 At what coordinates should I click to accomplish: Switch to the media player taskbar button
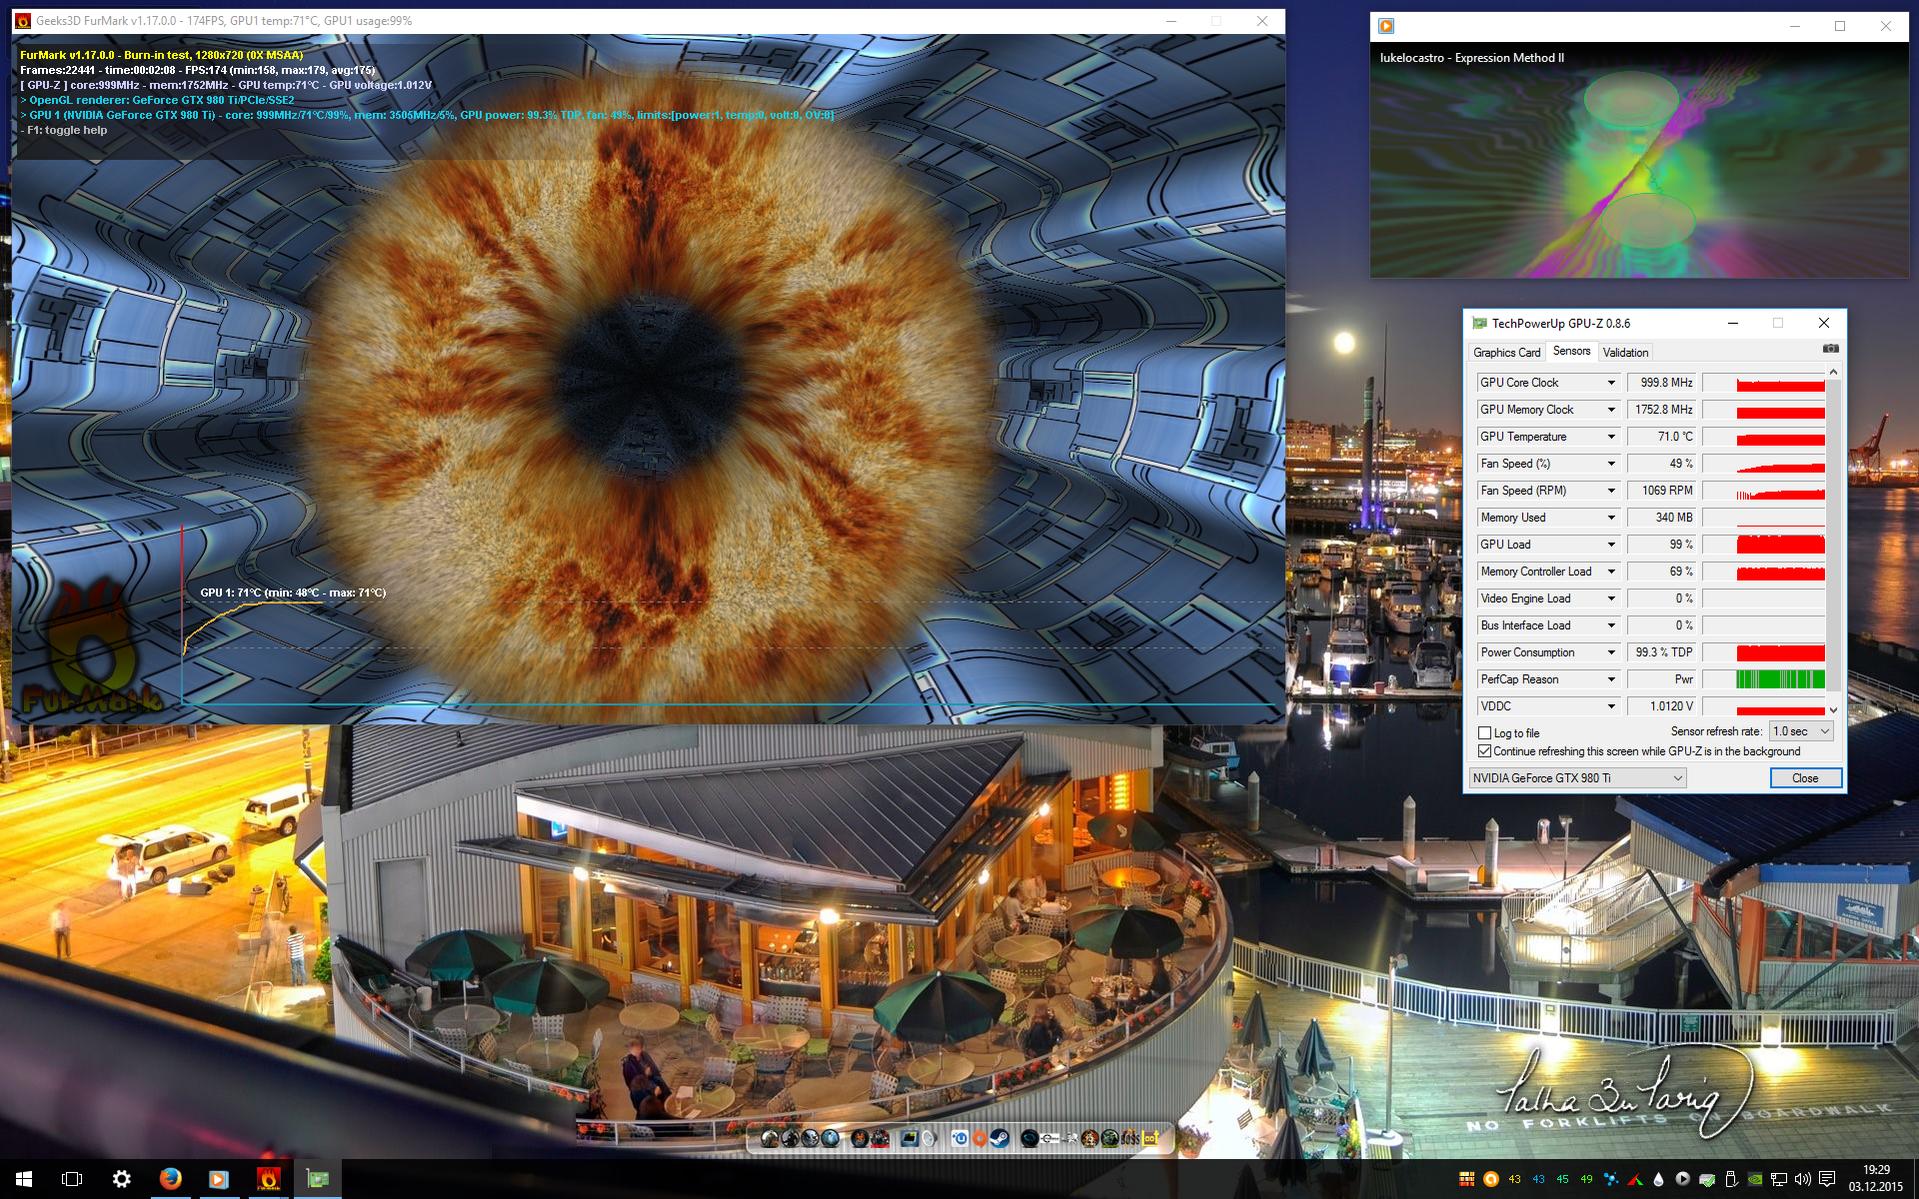[x=218, y=1179]
